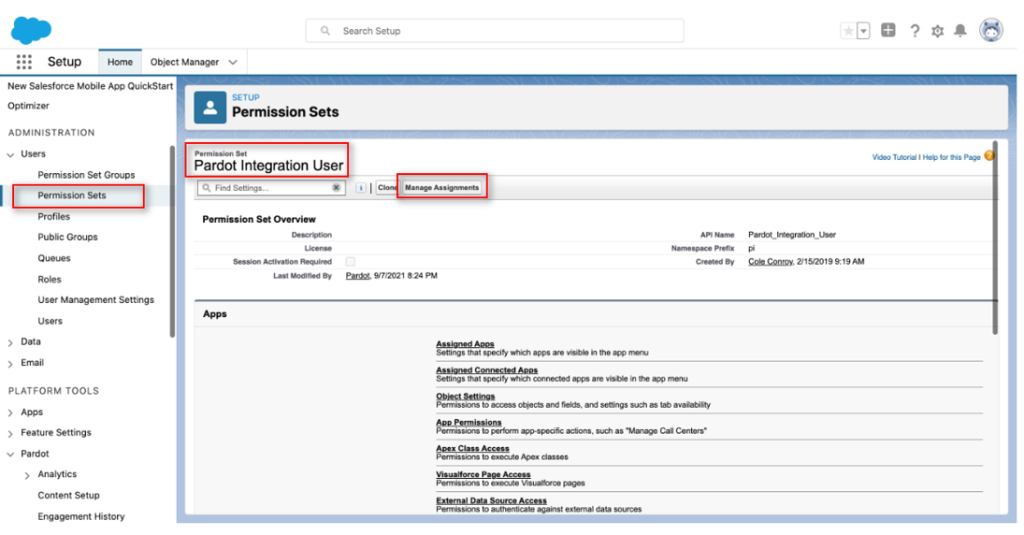This screenshot has width=1024, height=535.
Task: Collapse the Pardot section
Action: point(10,454)
